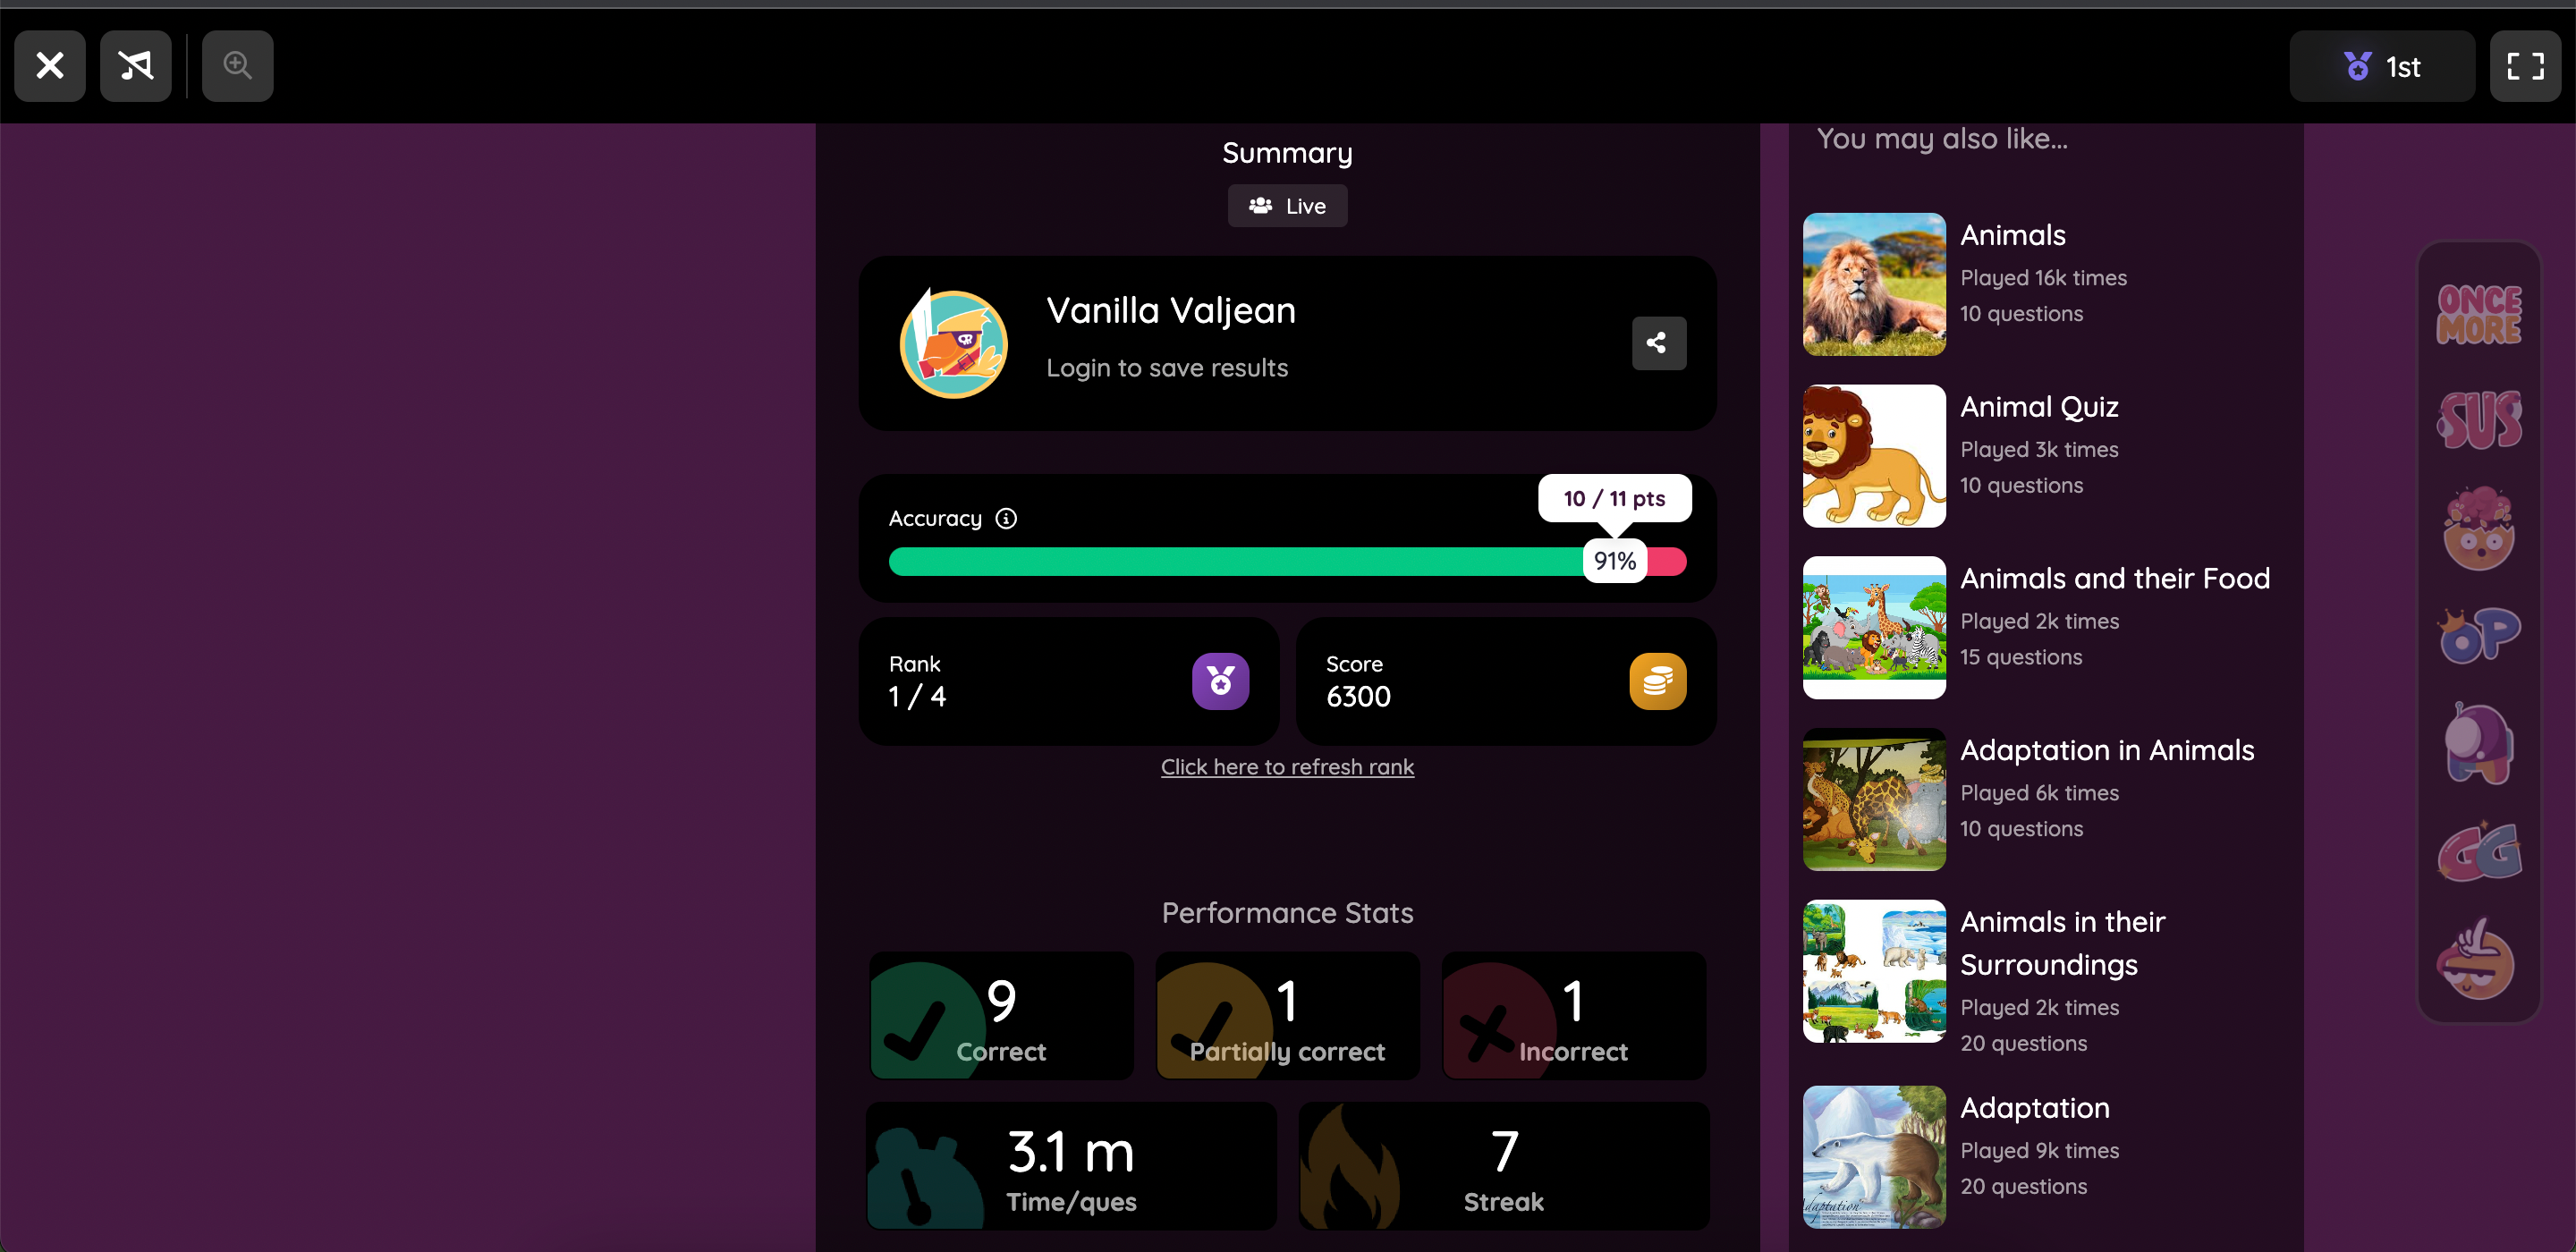The height and width of the screenshot is (1252, 2576).
Task: Click the 1st place rank badge icon
Action: coord(2356,65)
